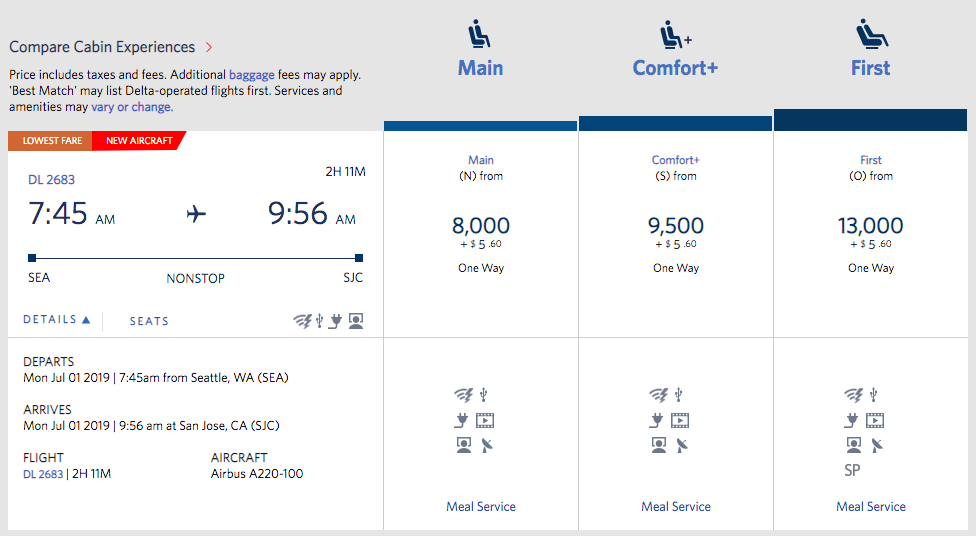The width and height of the screenshot is (976, 536).
Task: Click the power outlet icon in the Main amenities
Action: pos(463,420)
